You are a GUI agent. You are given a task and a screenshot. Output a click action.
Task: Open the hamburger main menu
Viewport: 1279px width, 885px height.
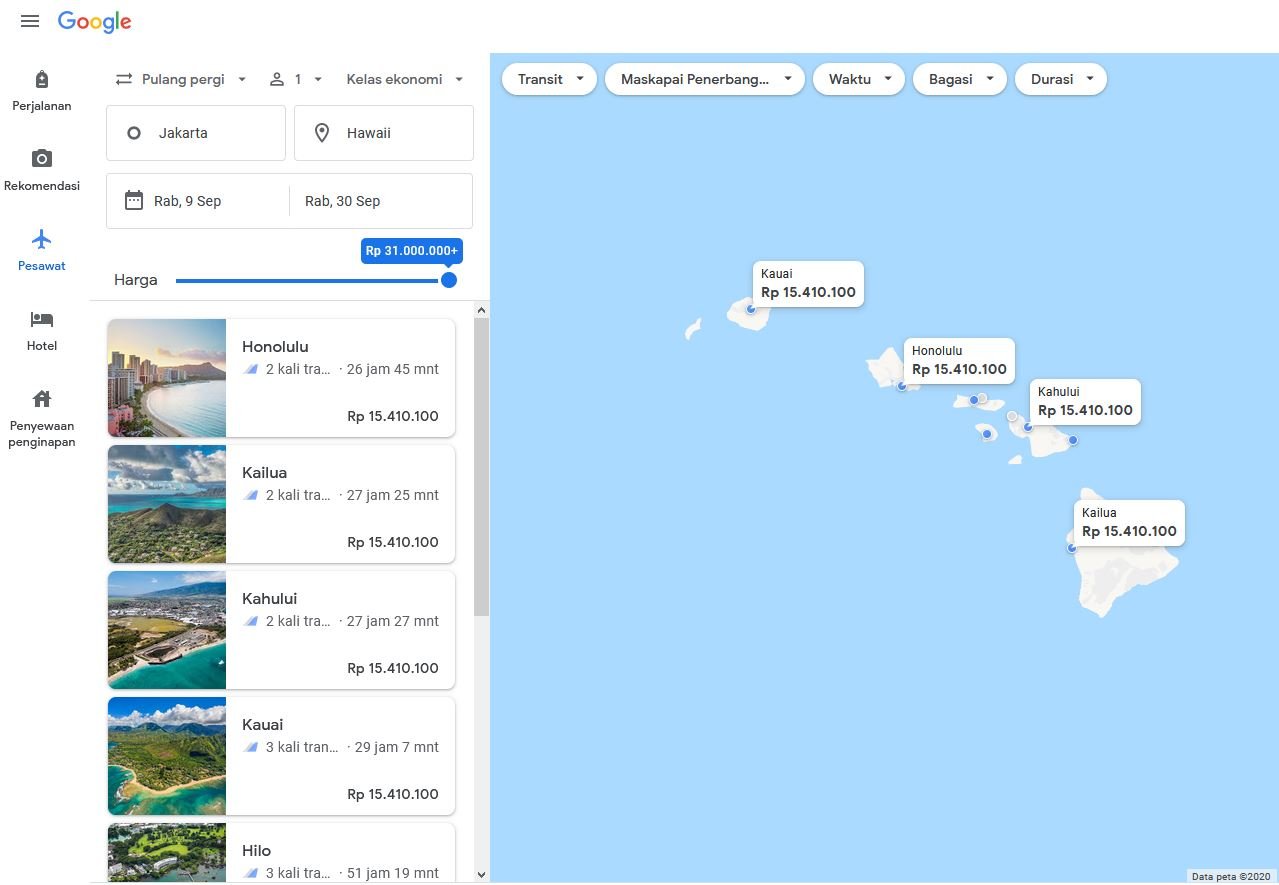pos(30,21)
